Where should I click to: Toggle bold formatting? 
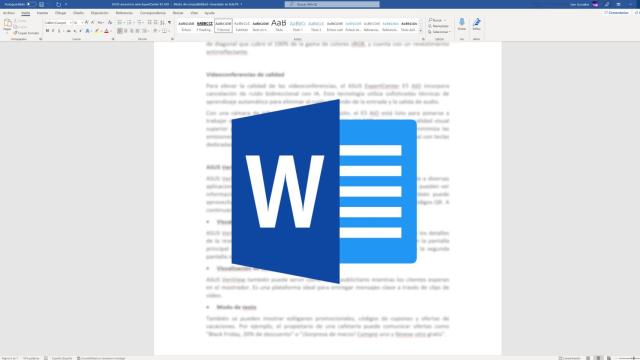(47, 31)
